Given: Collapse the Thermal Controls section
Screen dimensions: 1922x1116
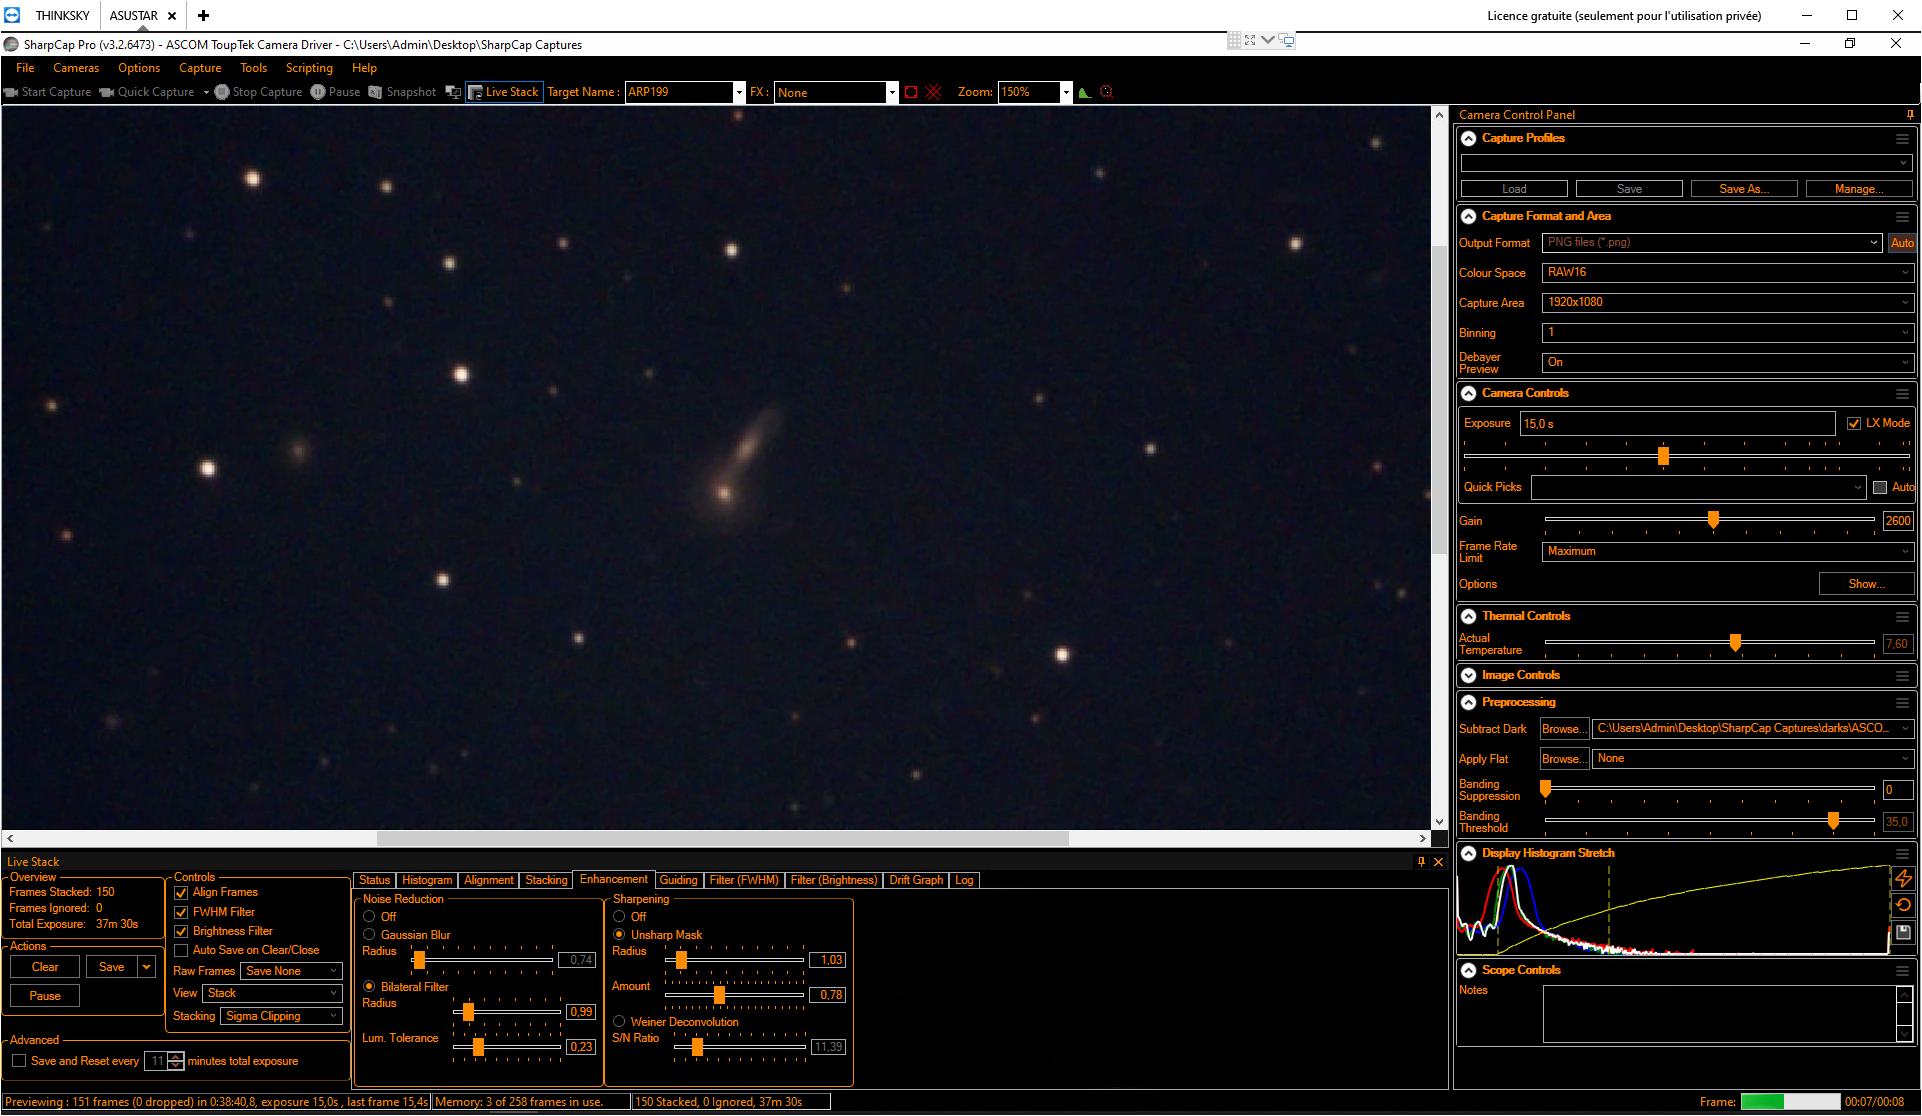Looking at the screenshot, I should coord(1468,617).
